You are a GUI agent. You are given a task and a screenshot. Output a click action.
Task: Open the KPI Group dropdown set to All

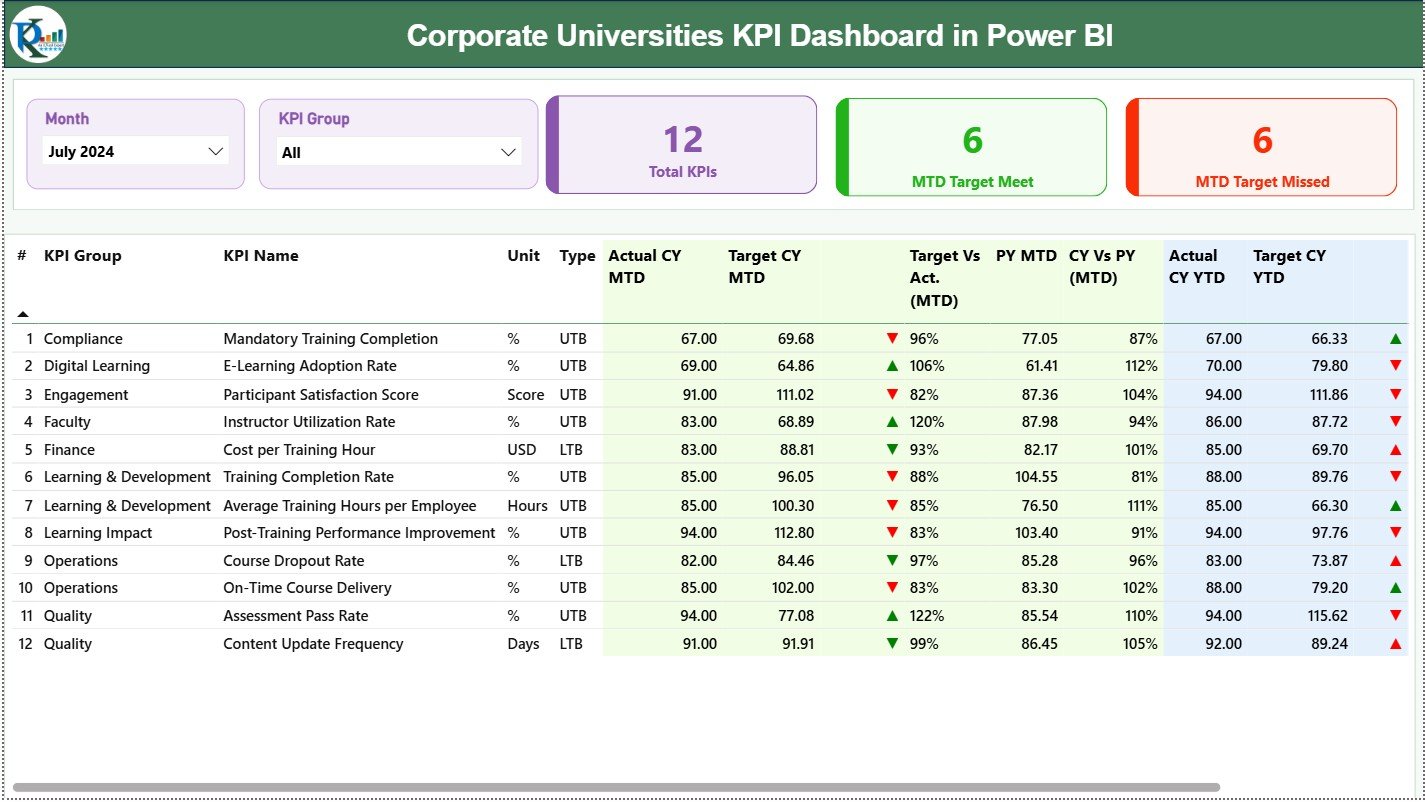(x=399, y=151)
